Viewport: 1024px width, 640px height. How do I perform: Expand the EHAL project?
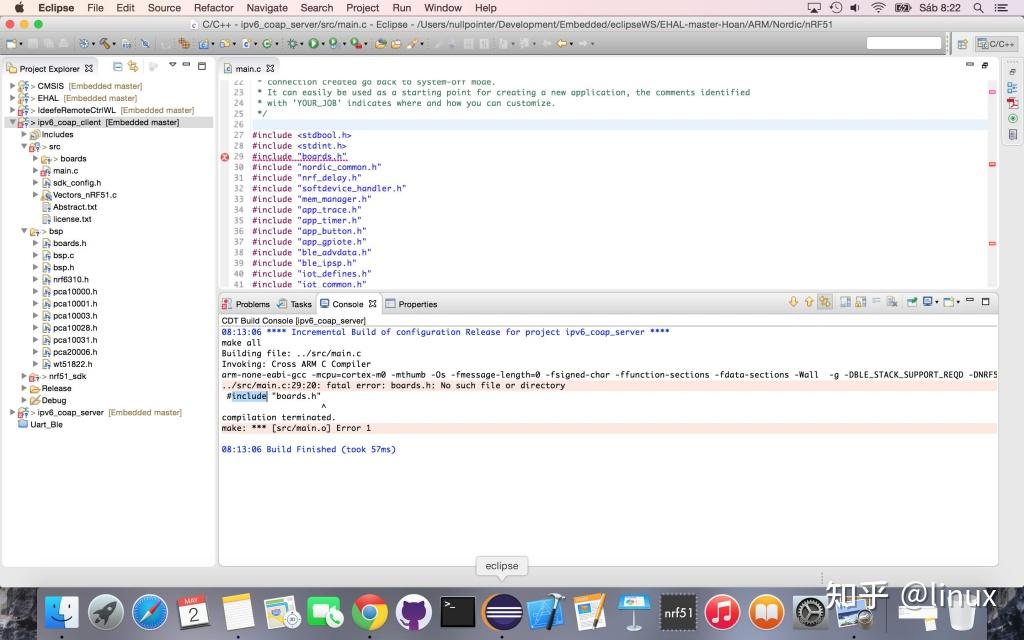(12, 98)
